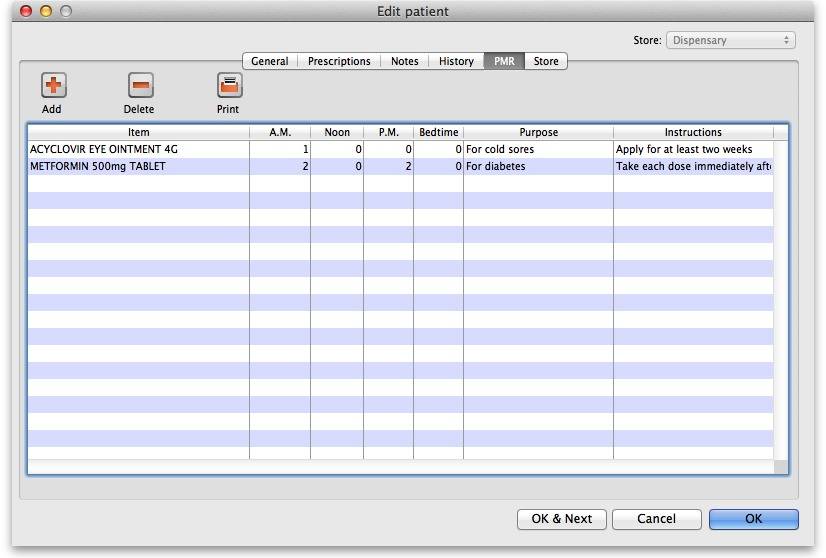Click the Purpose column header
Viewport: 826px width, 558px height.
click(538, 132)
